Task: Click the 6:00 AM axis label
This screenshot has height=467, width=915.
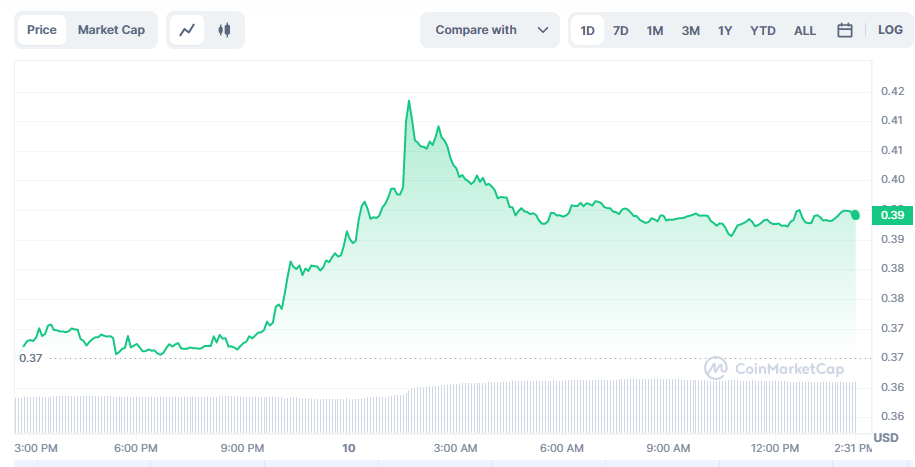Action: (563, 449)
